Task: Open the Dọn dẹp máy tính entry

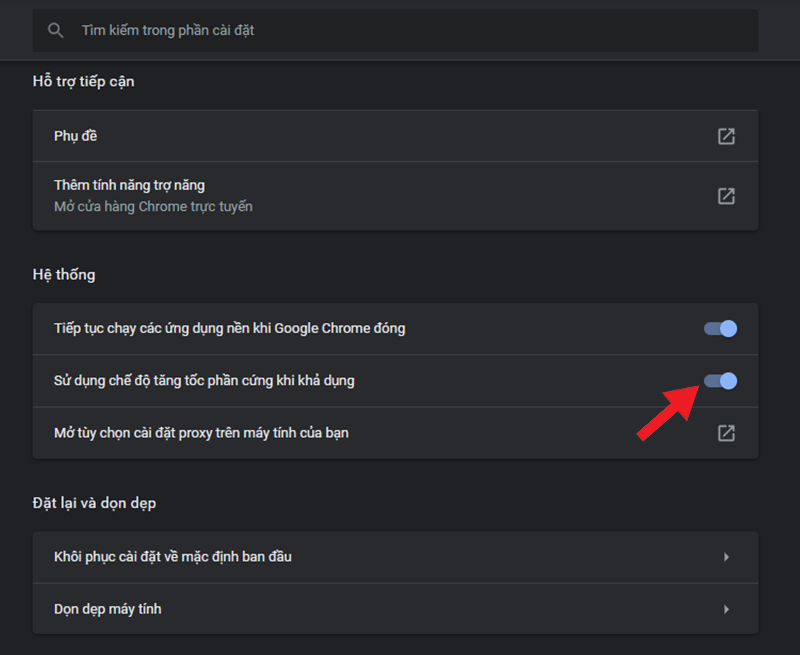Action: [108, 609]
